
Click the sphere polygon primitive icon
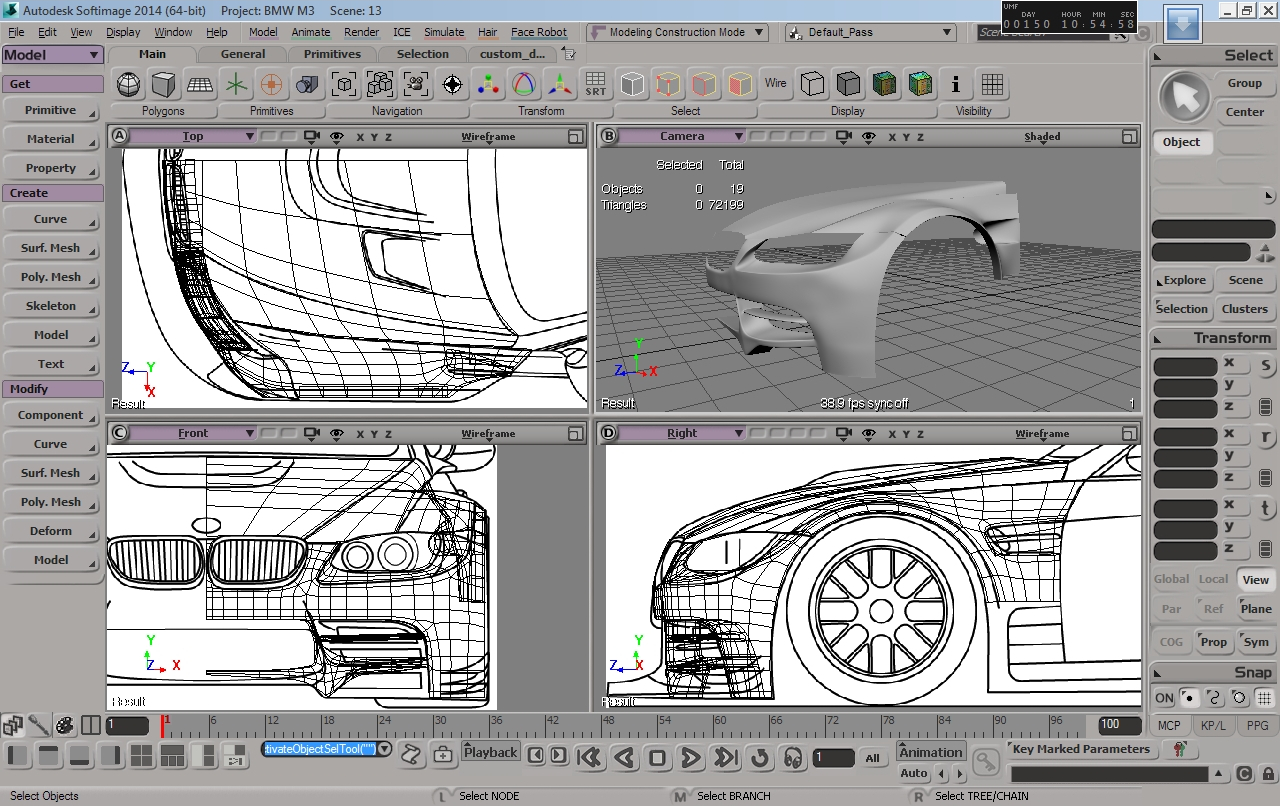[x=128, y=84]
